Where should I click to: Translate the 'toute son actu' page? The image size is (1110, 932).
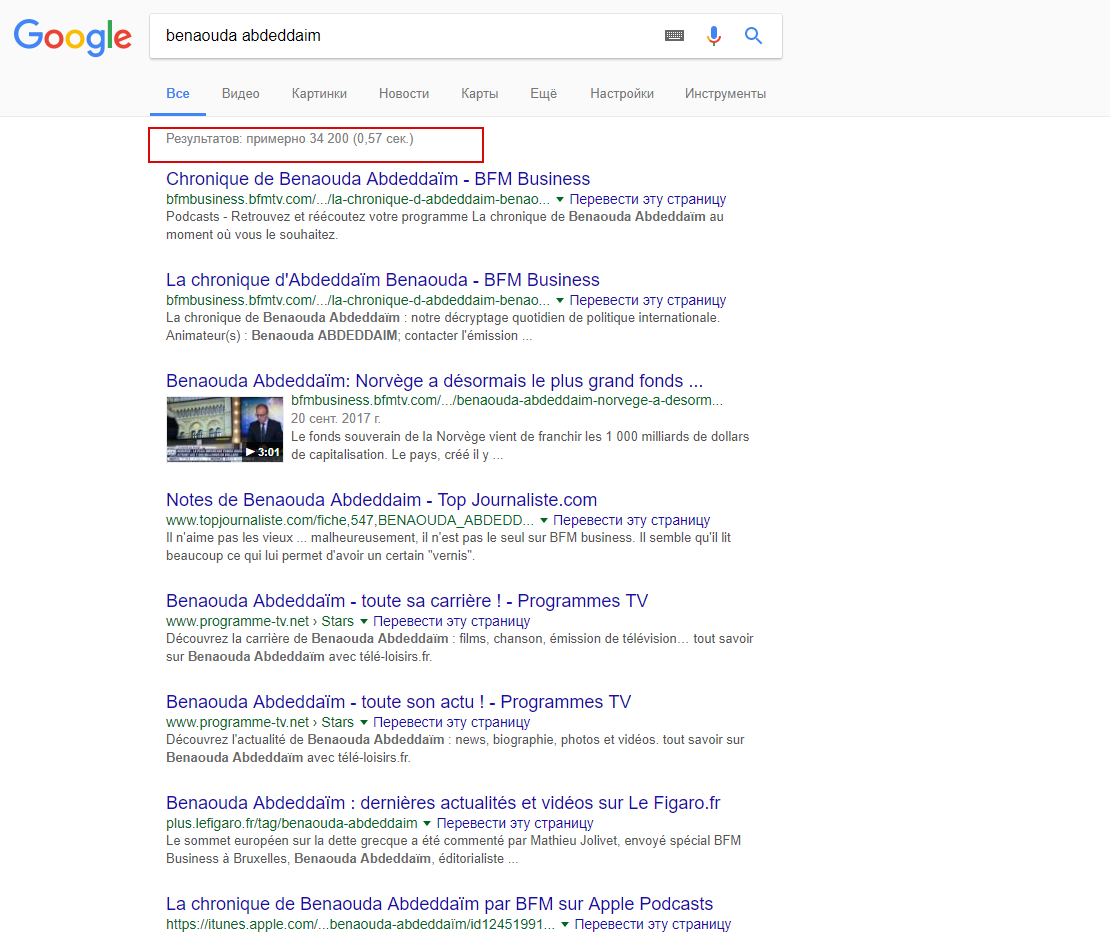tap(452, 723)
